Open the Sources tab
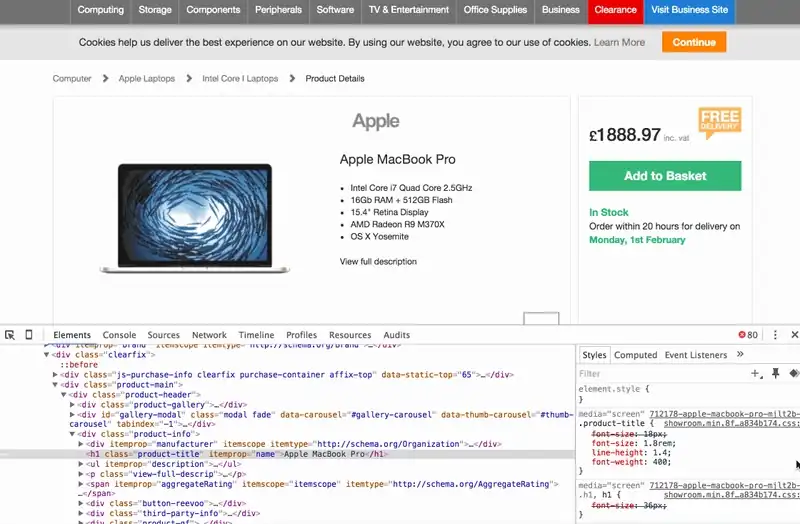 tap(164, 335)
